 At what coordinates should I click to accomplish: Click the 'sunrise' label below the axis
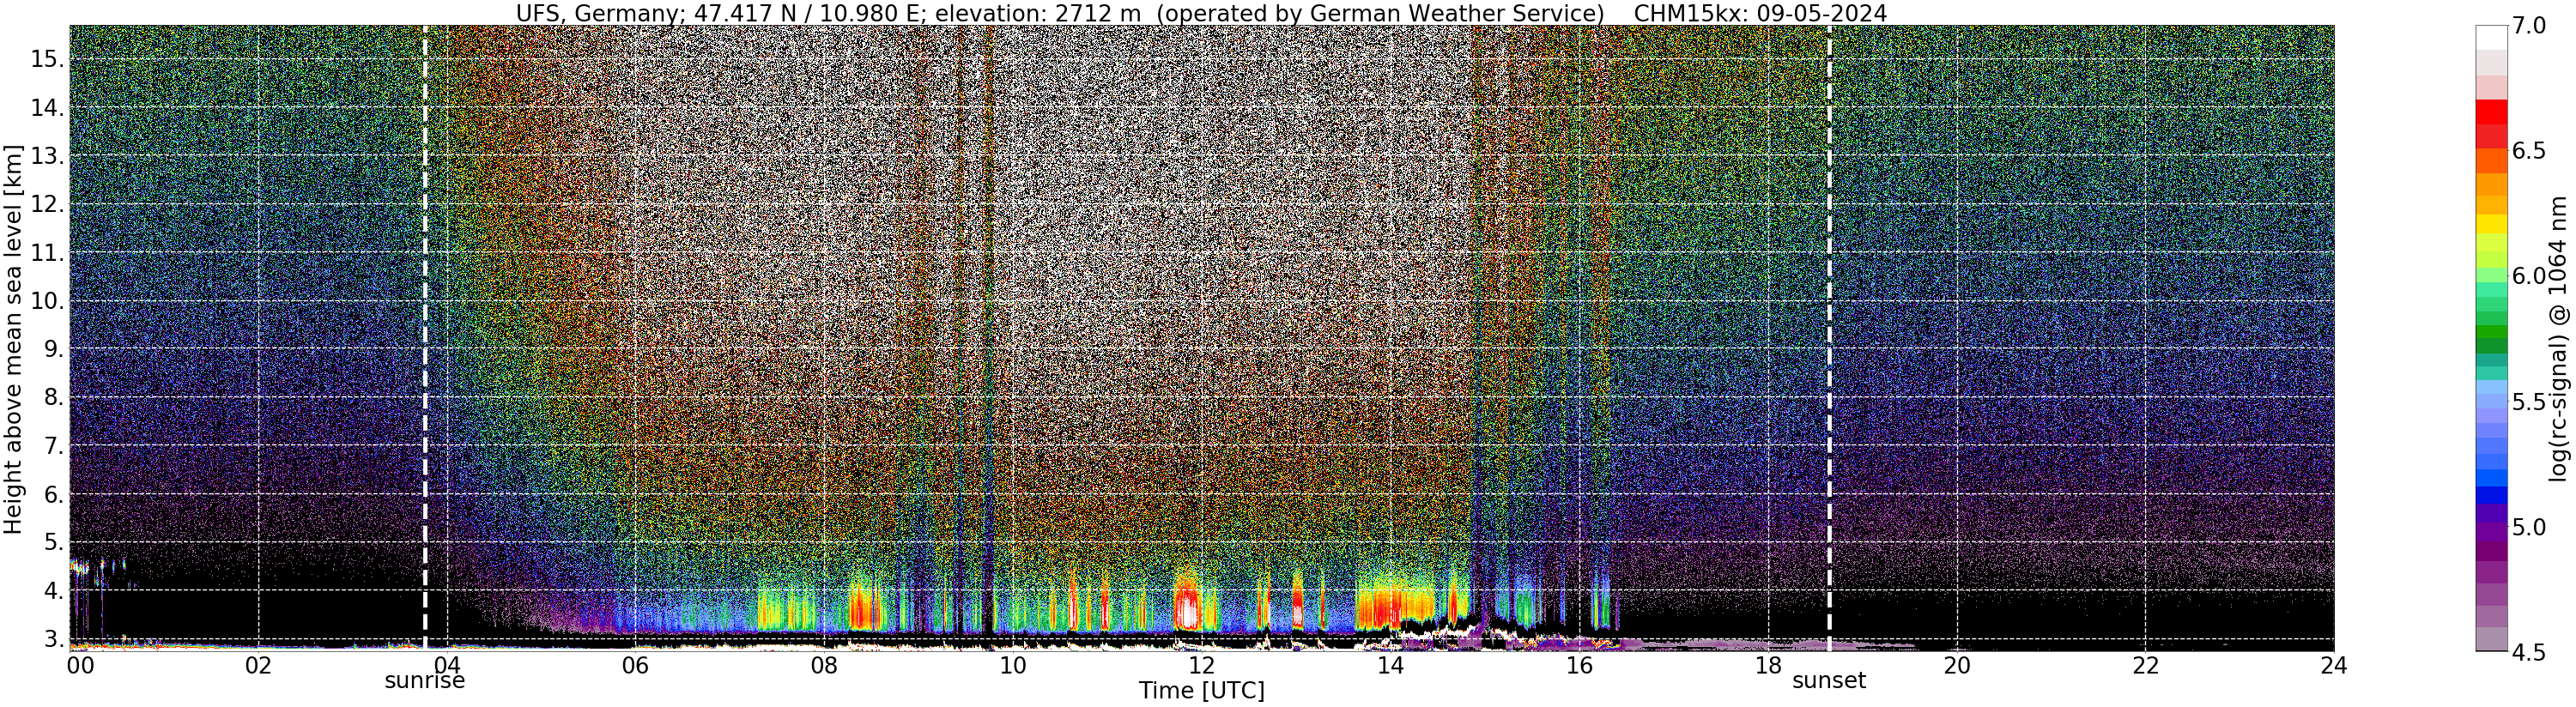pyautogui.click(x=425, y=681)
